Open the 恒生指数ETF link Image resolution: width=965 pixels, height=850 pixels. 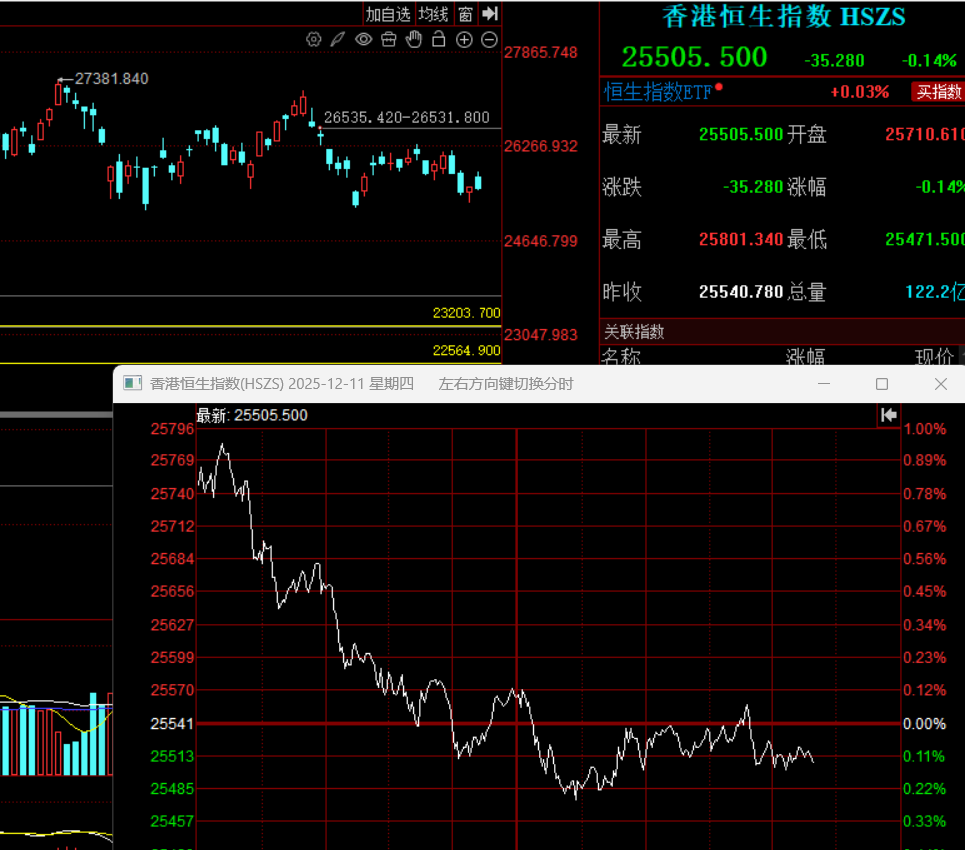point(659,92)
